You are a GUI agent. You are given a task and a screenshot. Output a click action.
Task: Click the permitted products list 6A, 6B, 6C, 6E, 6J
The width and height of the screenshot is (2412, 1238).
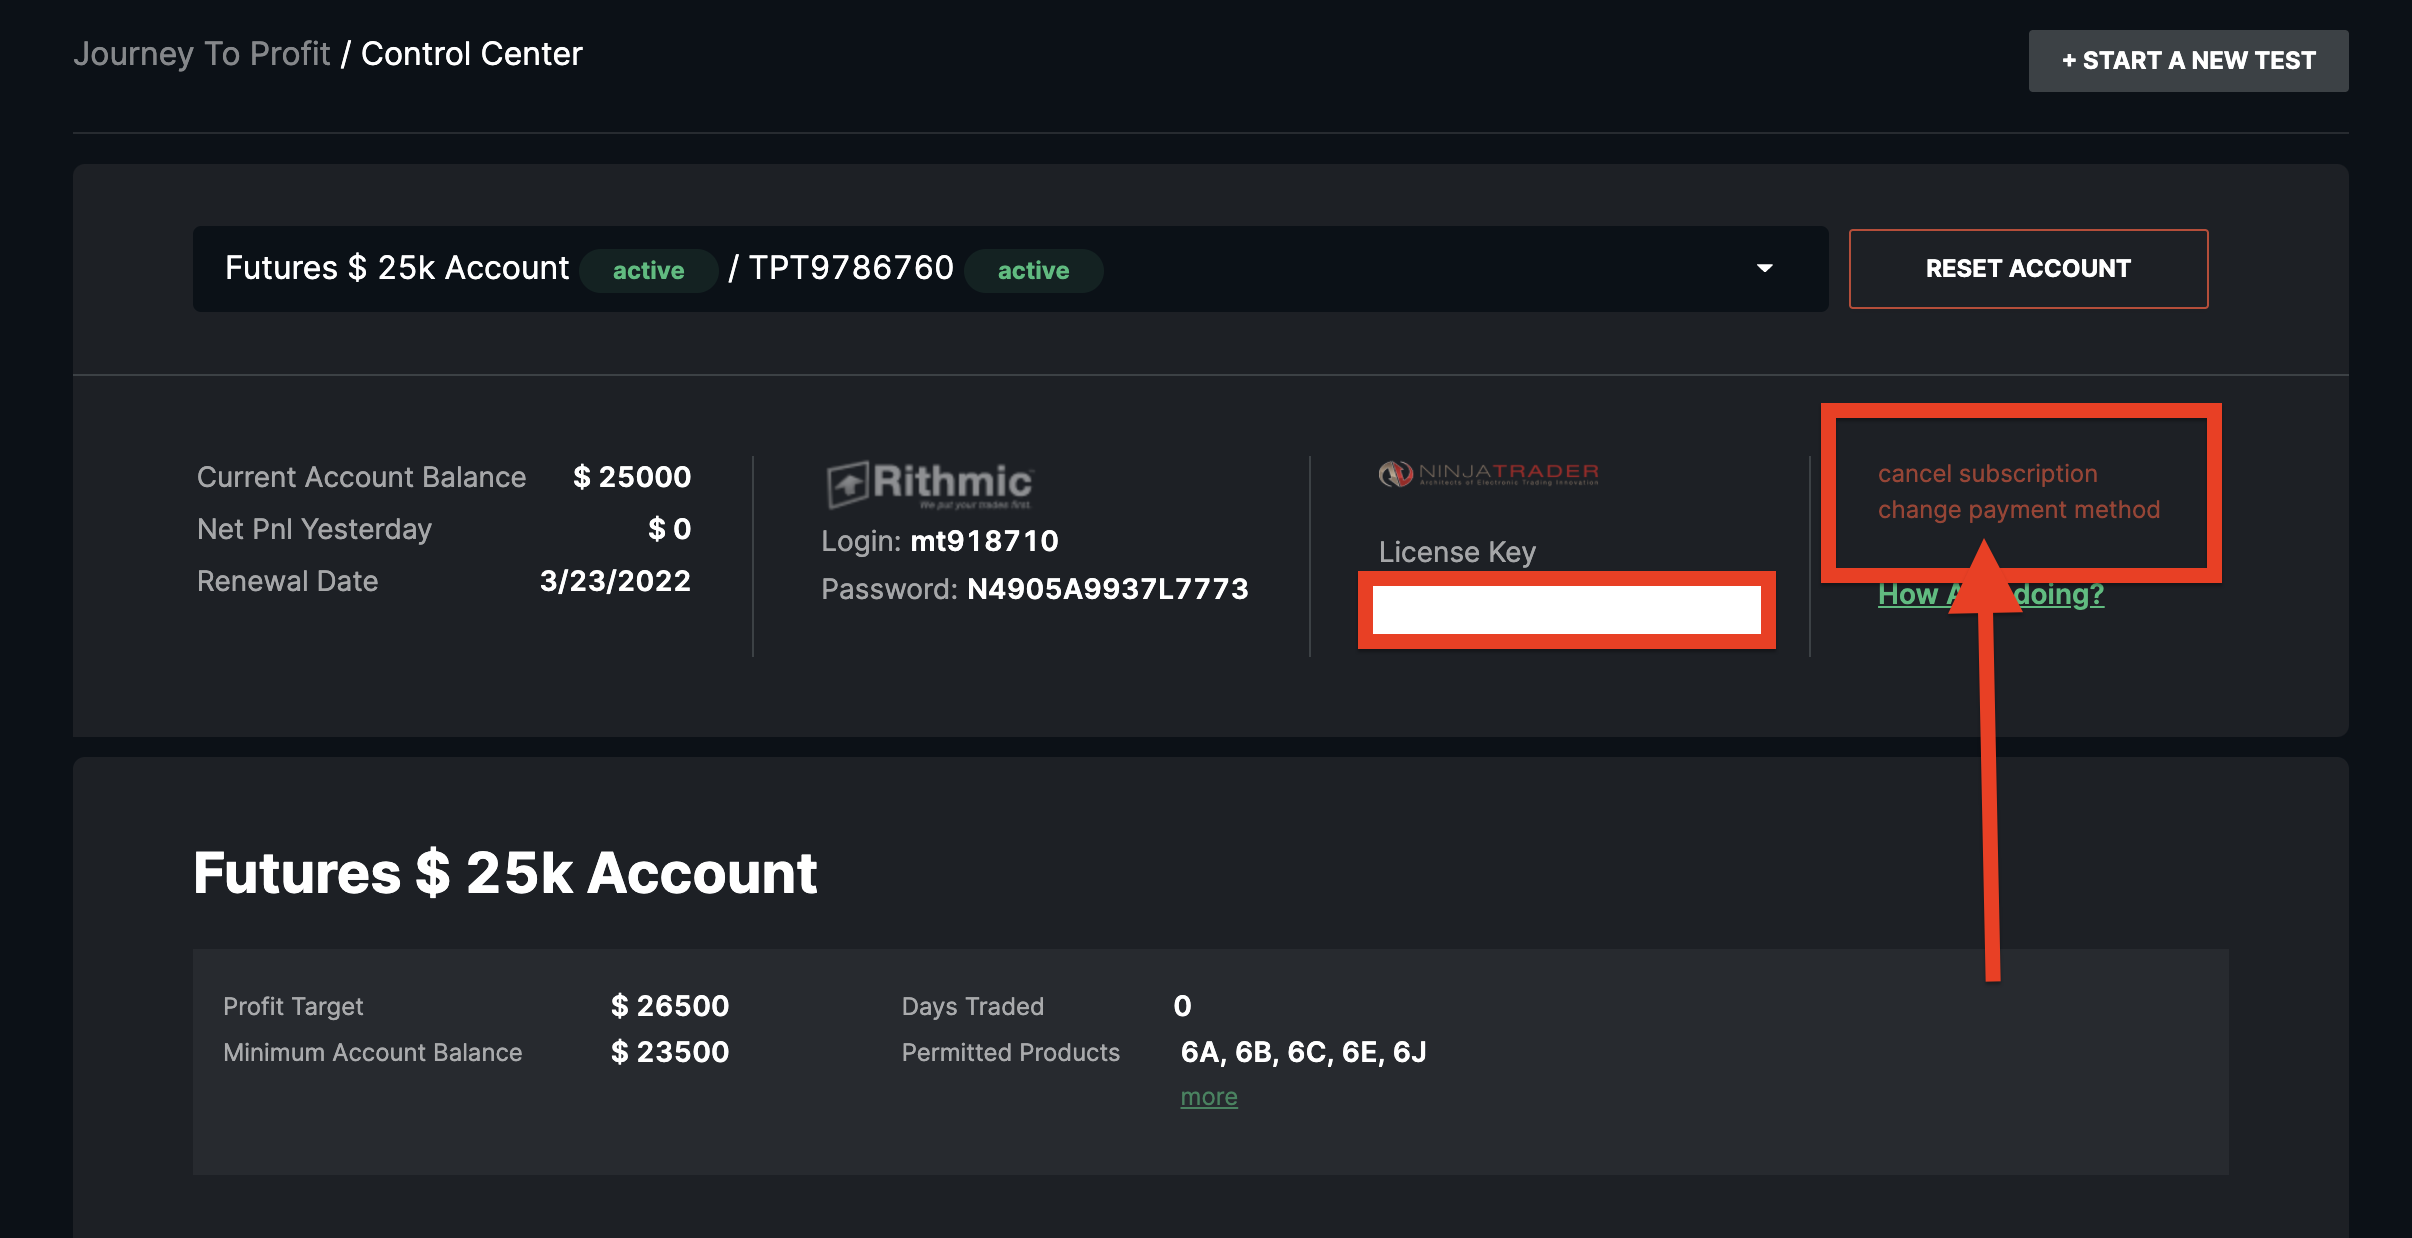pos(1304,1052)
